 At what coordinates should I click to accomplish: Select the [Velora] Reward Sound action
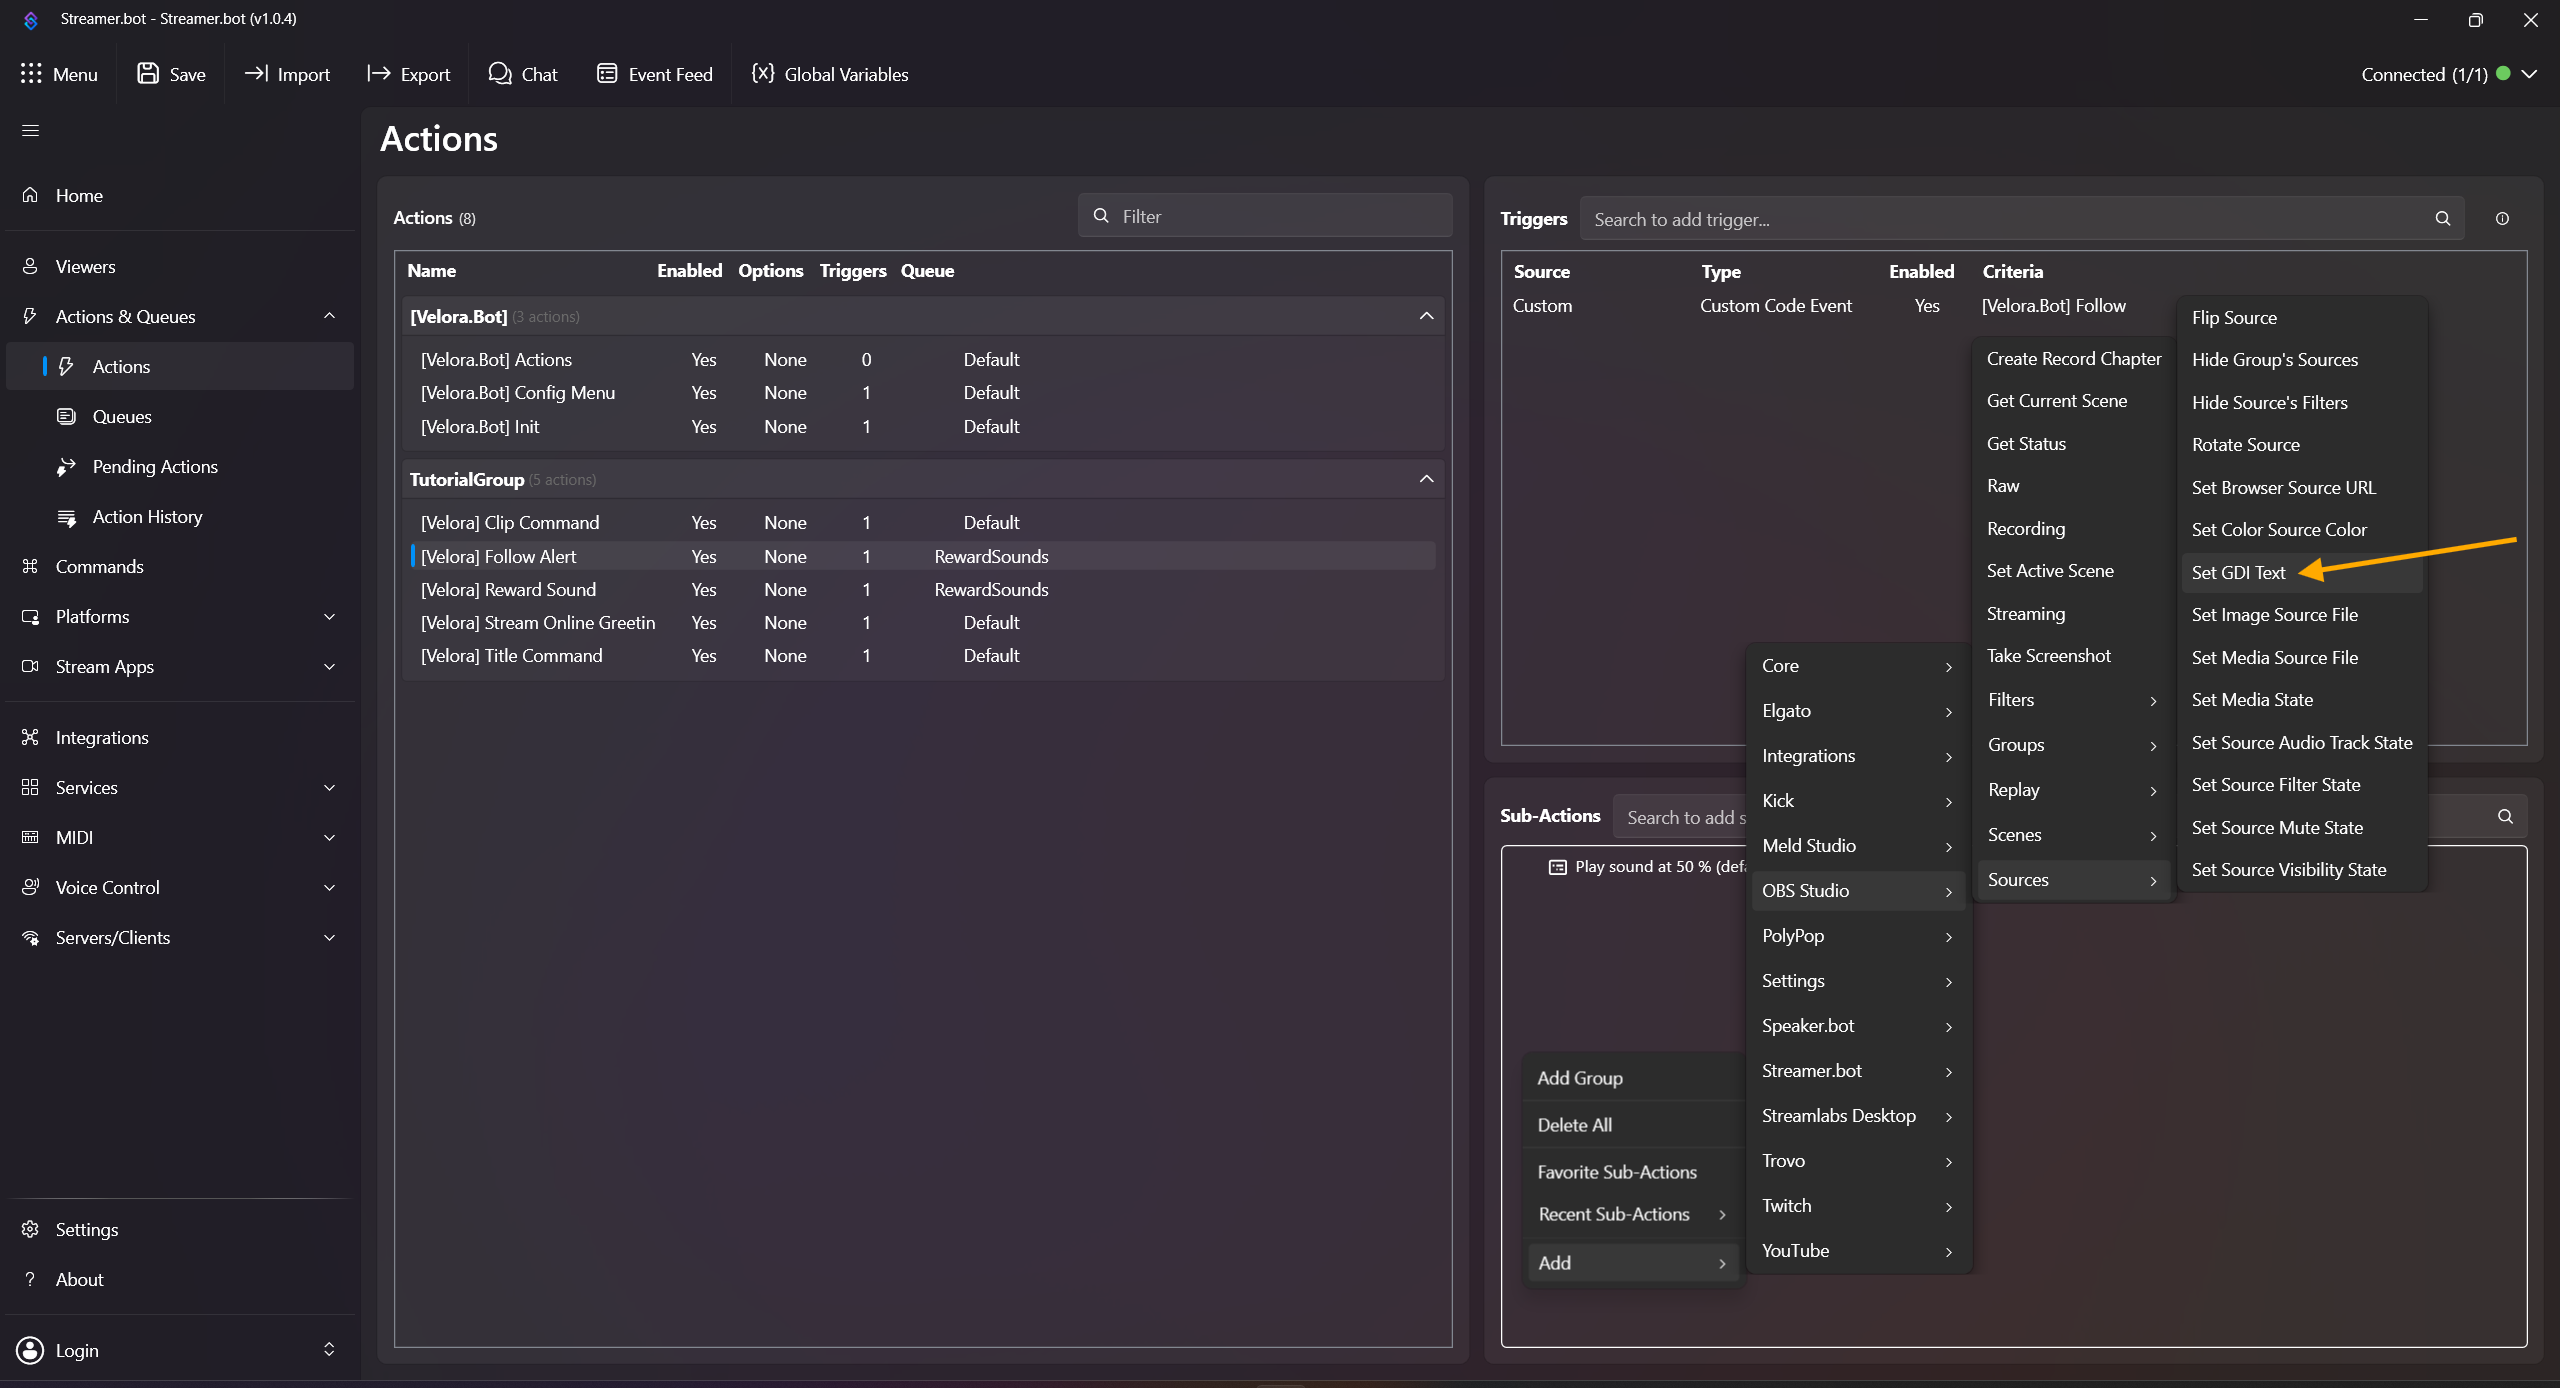pos(508,590)
